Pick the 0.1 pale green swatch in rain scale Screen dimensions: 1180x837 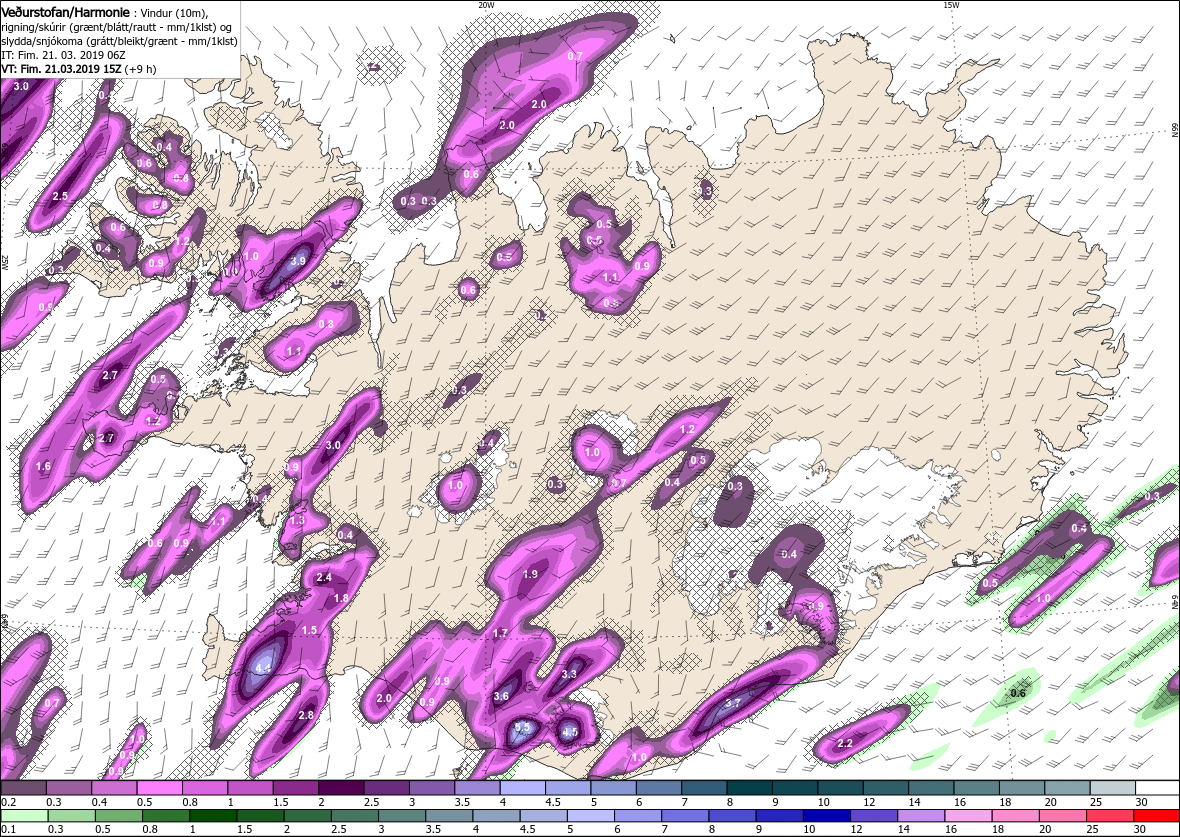23,816
